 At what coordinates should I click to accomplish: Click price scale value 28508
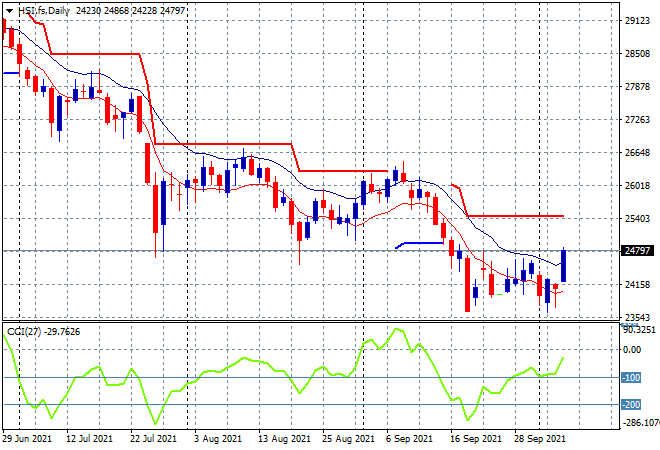tap(637, 53)
